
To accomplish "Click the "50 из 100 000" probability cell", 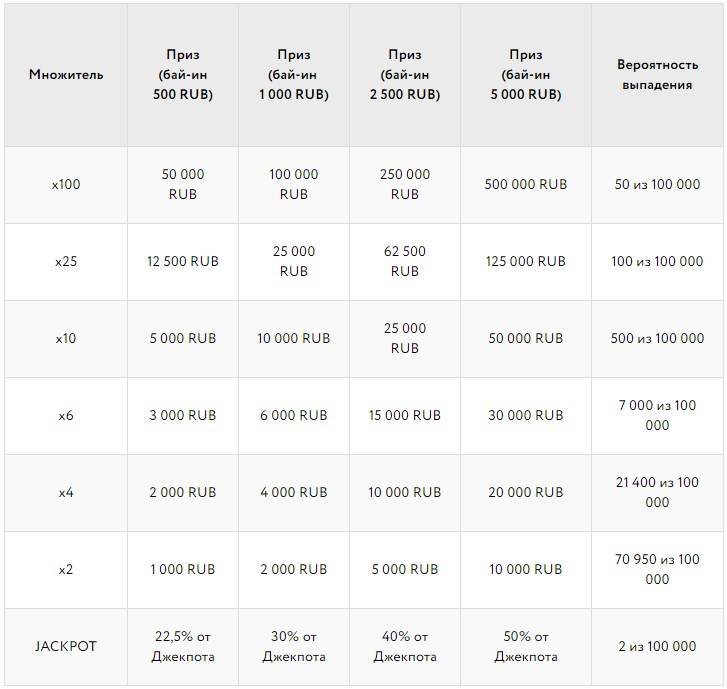I will point(656,185).
